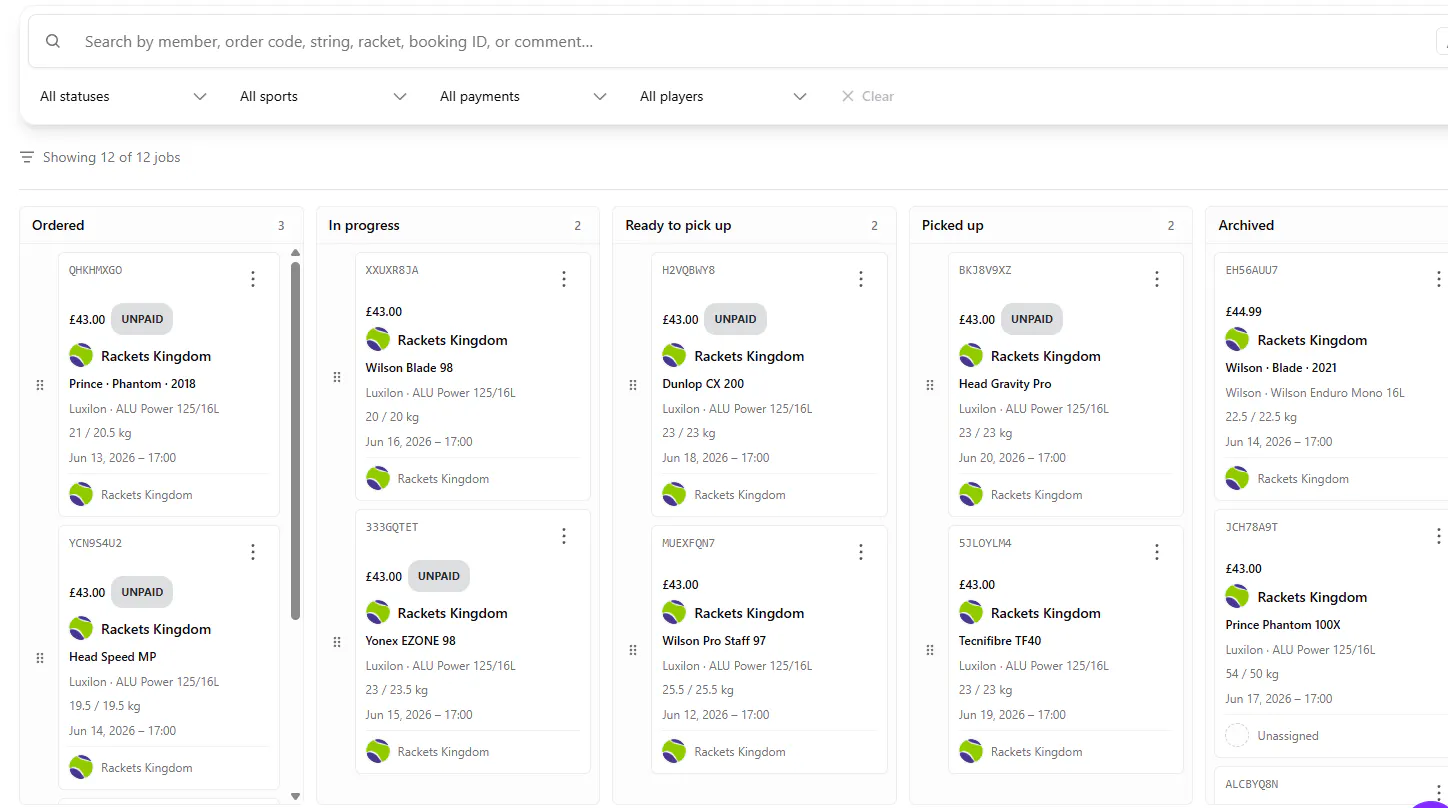Clear all filters with Clear button
The image size is (1448, 808).
(x=868, y=96)
